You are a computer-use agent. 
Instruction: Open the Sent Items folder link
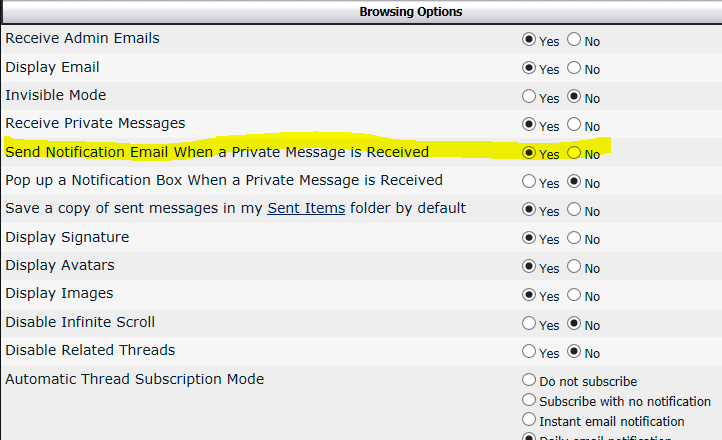click(306, 208)
